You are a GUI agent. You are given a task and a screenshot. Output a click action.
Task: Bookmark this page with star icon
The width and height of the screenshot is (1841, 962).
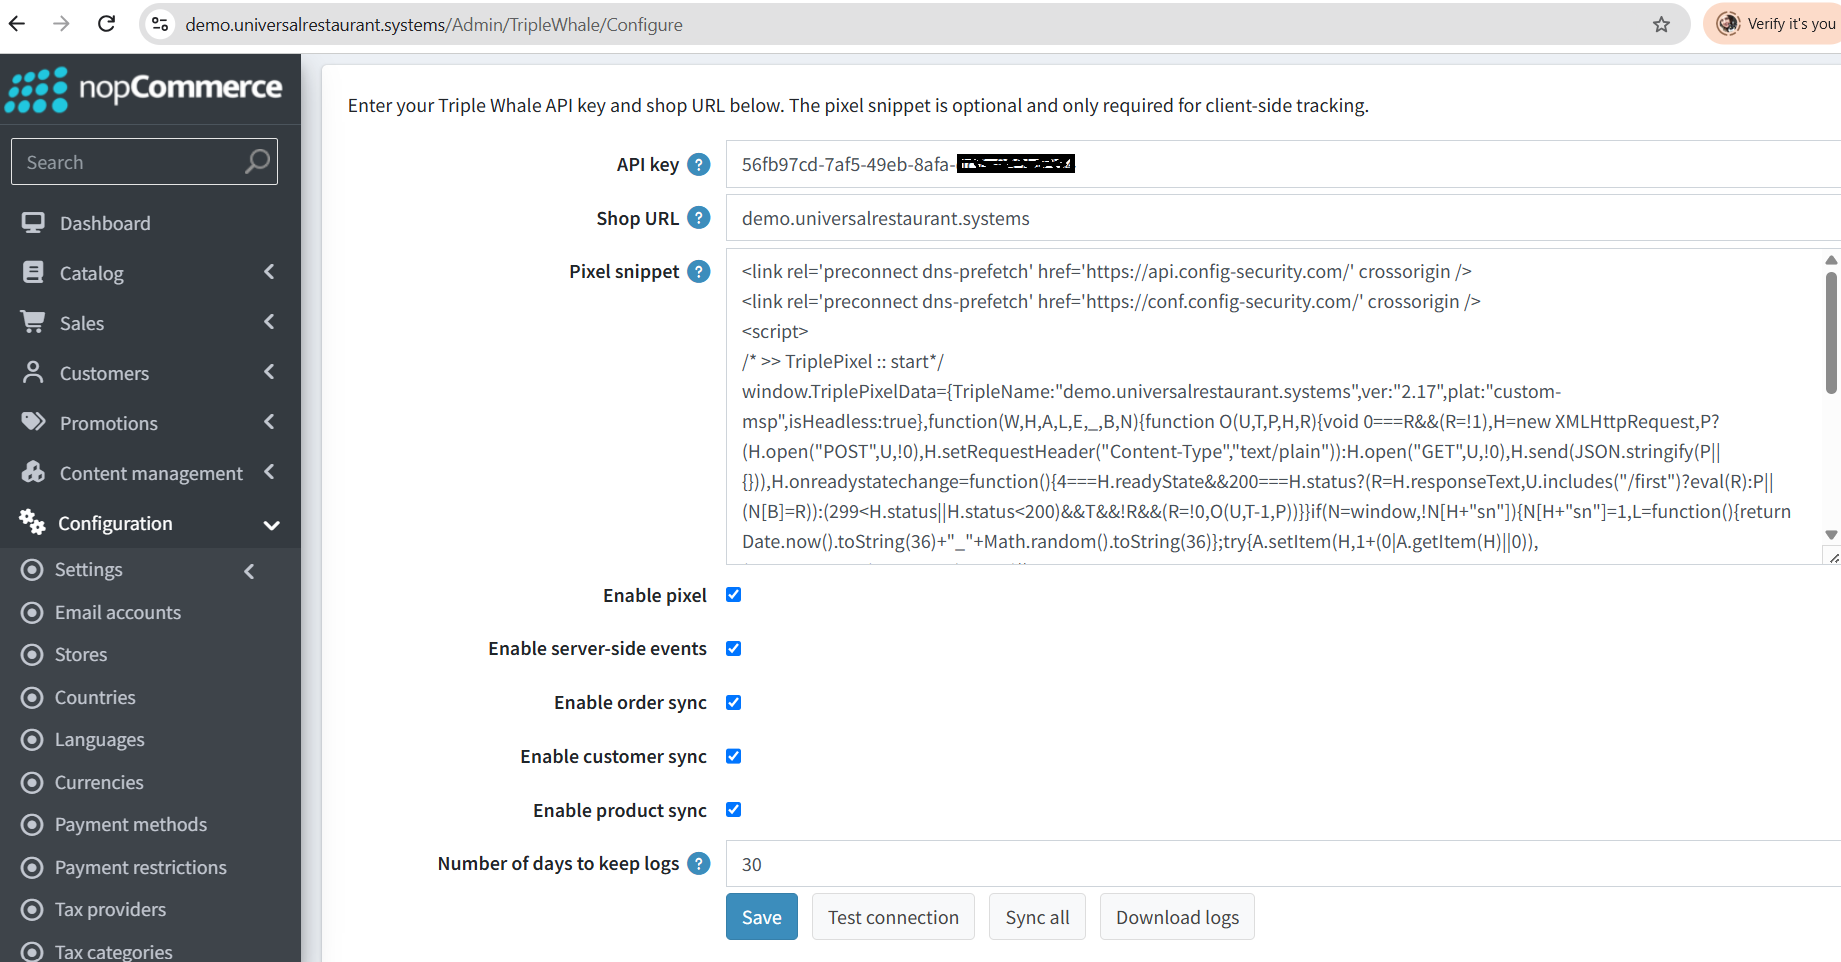1661,25
